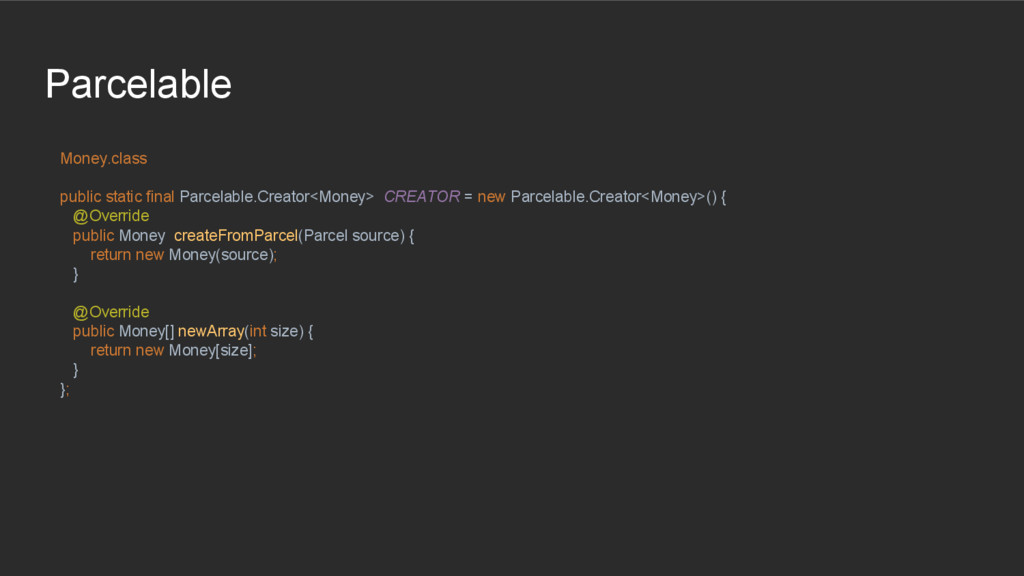This screenshot has height=576, width=1024.
Task: Click the "public static final" modifiers
Action: (x=117, y=197)
